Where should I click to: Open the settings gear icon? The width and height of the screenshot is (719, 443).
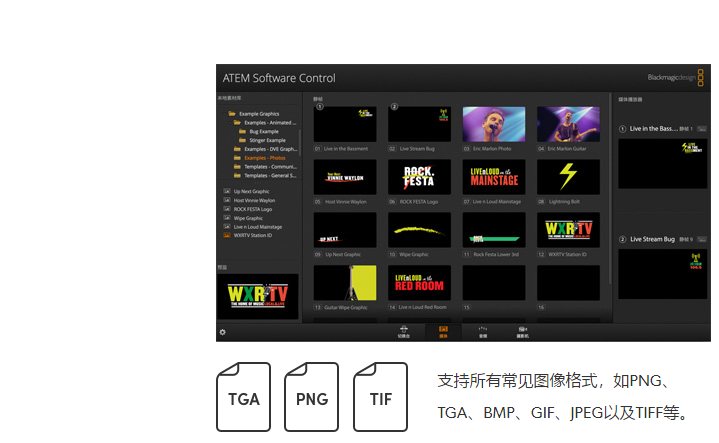point(223,332)
